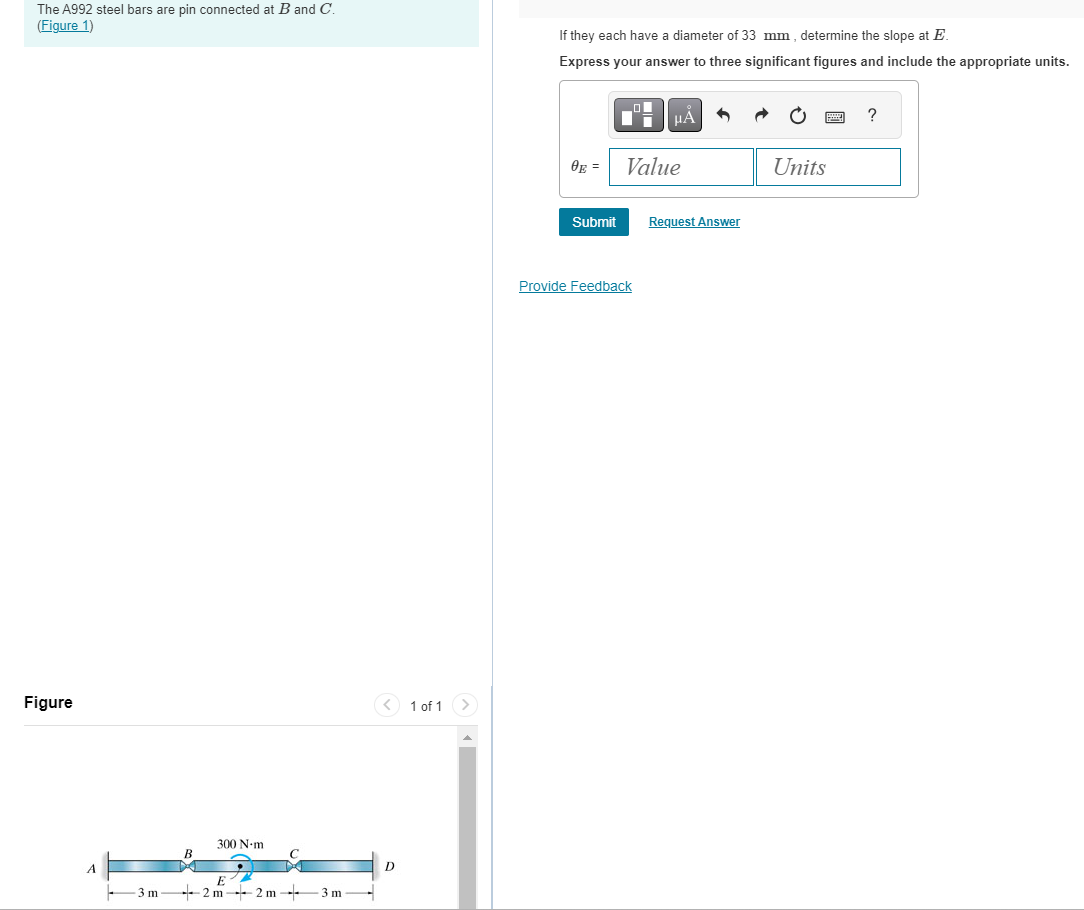This screenshot has height=910, width=1084.
Task: Click the '300 N·m' moment label
Action: coord(240,844)
